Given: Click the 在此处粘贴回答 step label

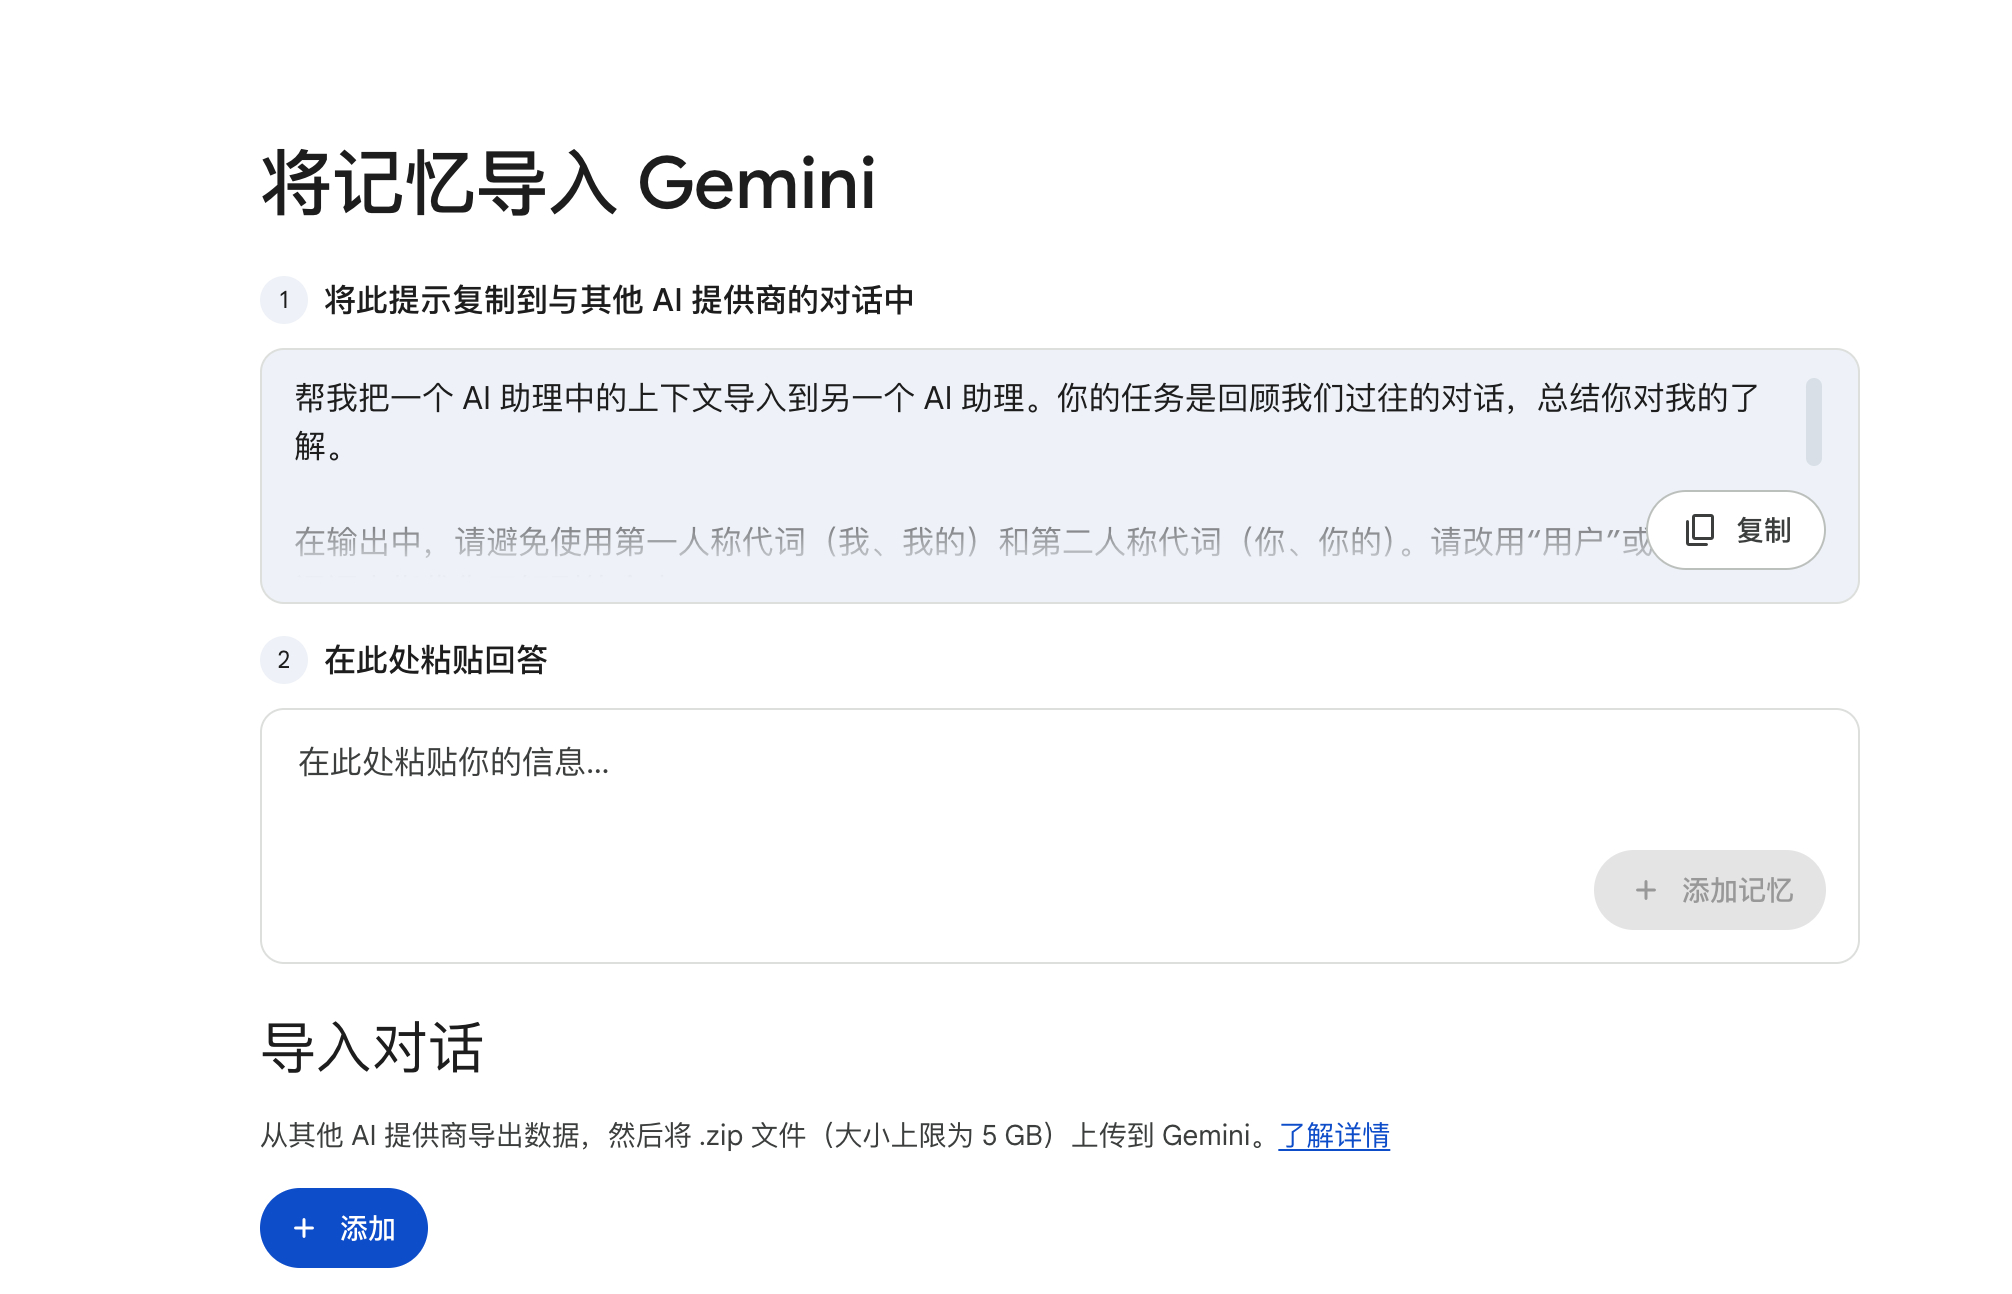Looking at the screenshot, I should [x=436, y=660].
